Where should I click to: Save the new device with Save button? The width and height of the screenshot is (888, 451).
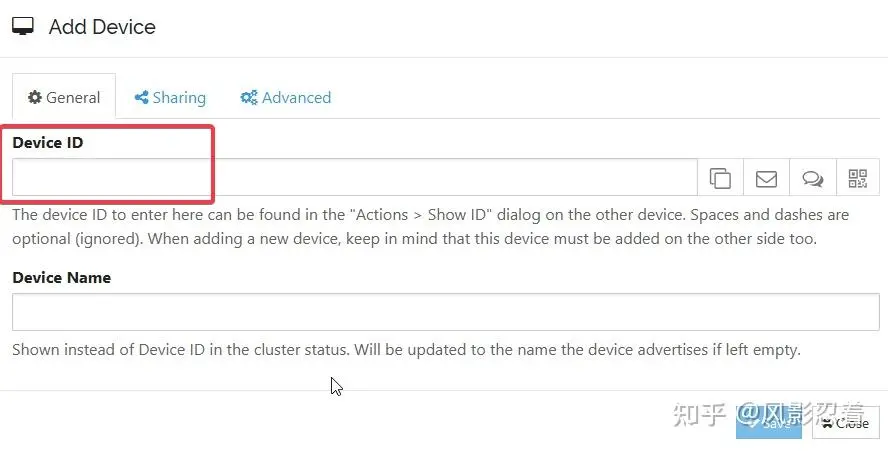(769, 423)
